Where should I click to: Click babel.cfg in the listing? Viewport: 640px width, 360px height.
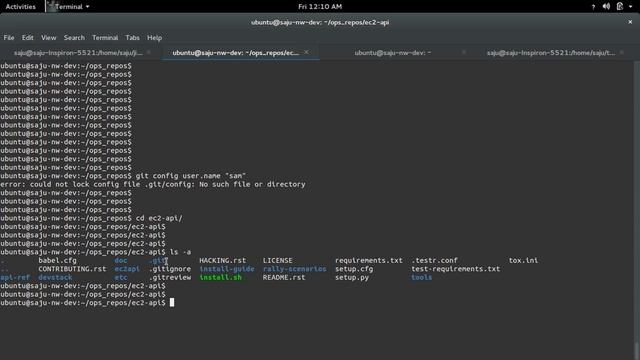pos(57,260)
